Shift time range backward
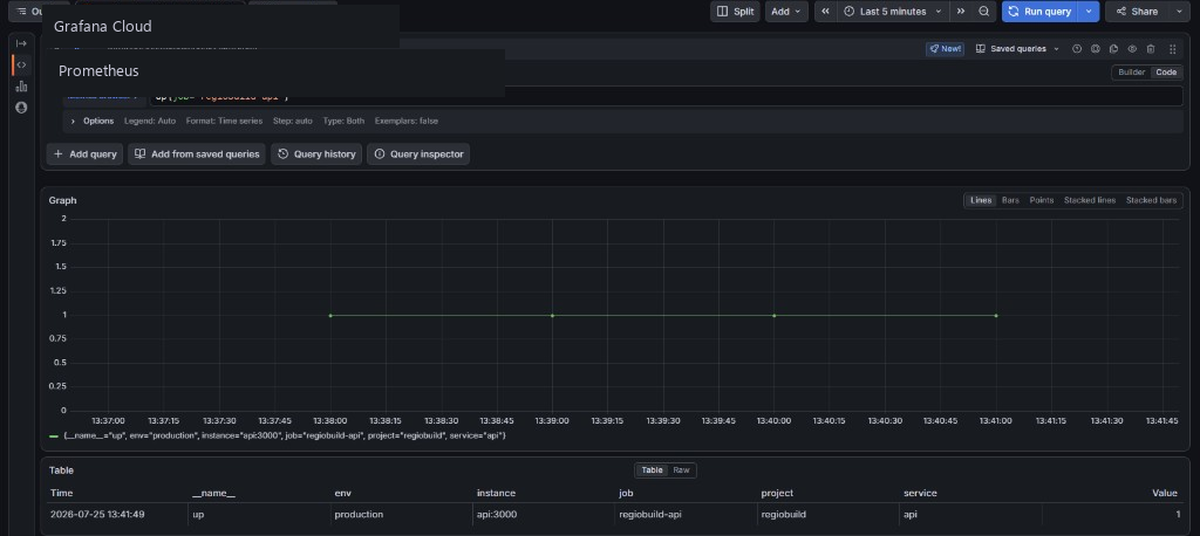The image size is (1200, 536). pyautogui.click(x=825, y=11)
